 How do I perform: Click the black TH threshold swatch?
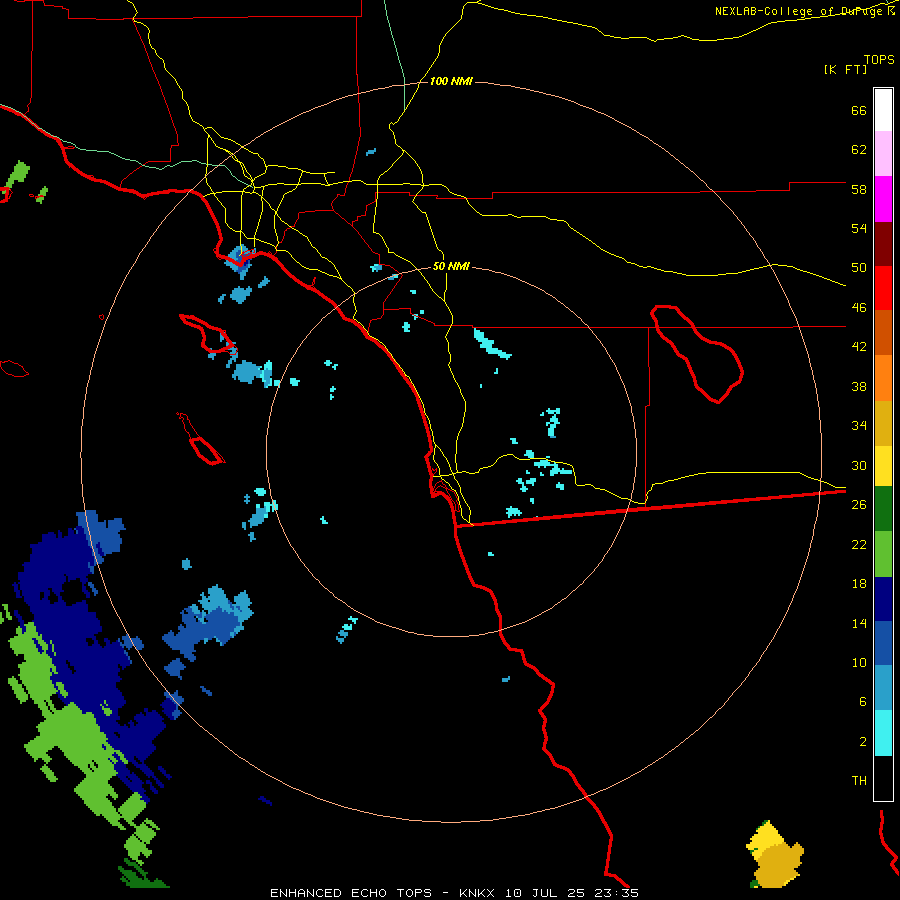[x=883, y=778]
